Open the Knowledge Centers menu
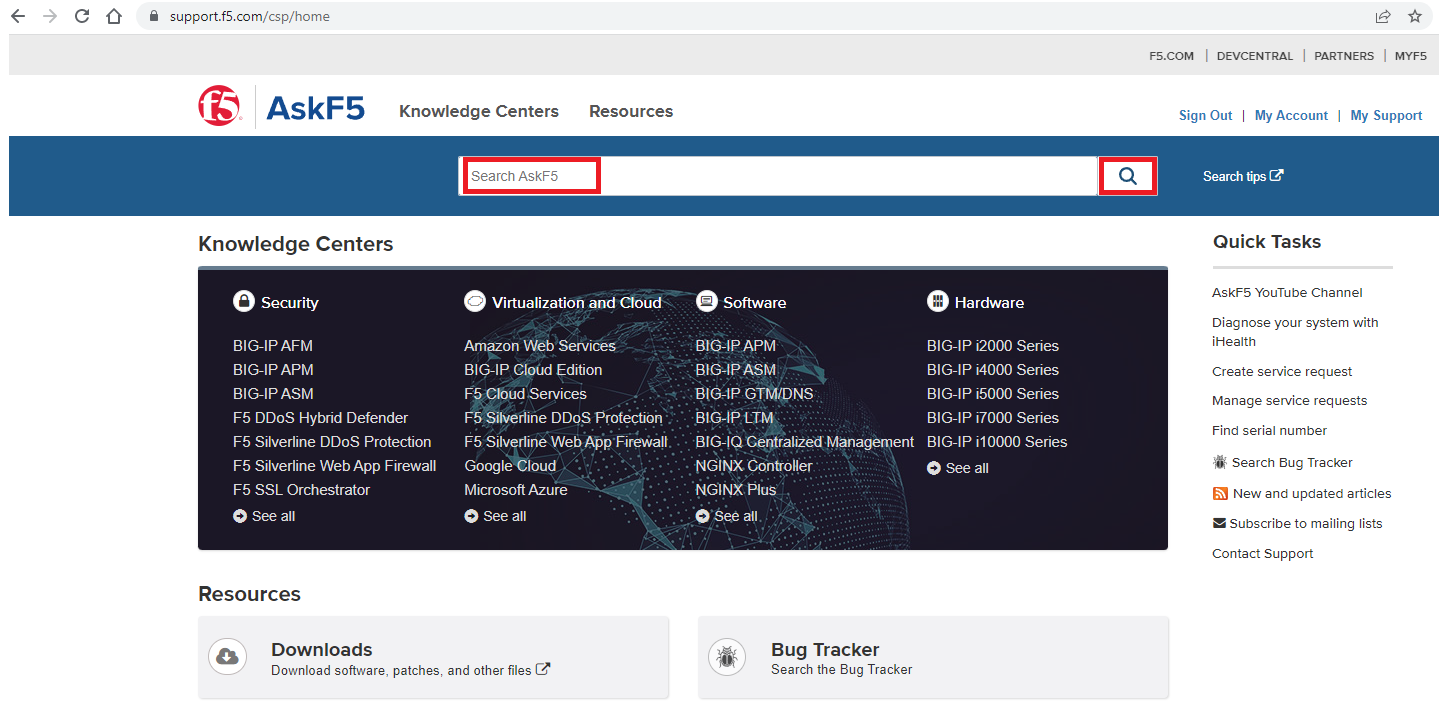Viewport: 1446px width, 704px height. tap(479, 111)
